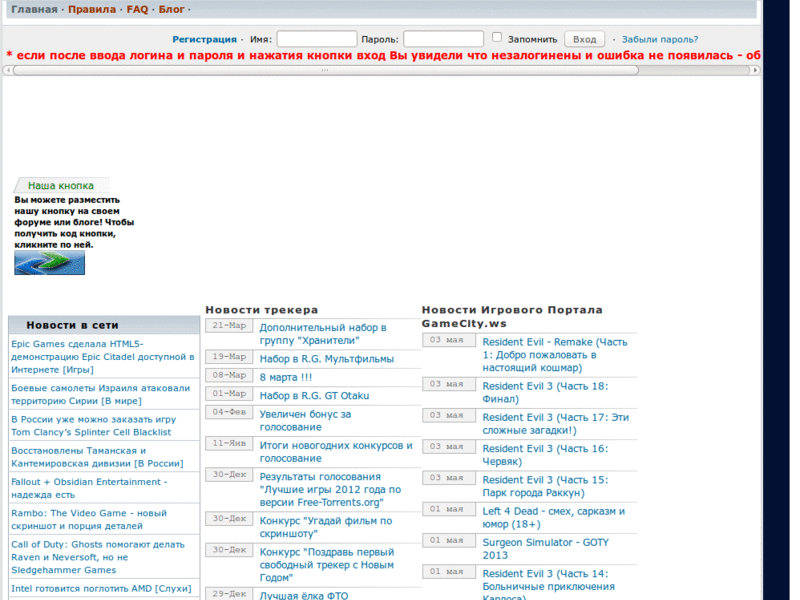This screenshot has width=800, height=600.
Task: Click the horizontal scrollbar thumb
Action: (x=326, y=70)
